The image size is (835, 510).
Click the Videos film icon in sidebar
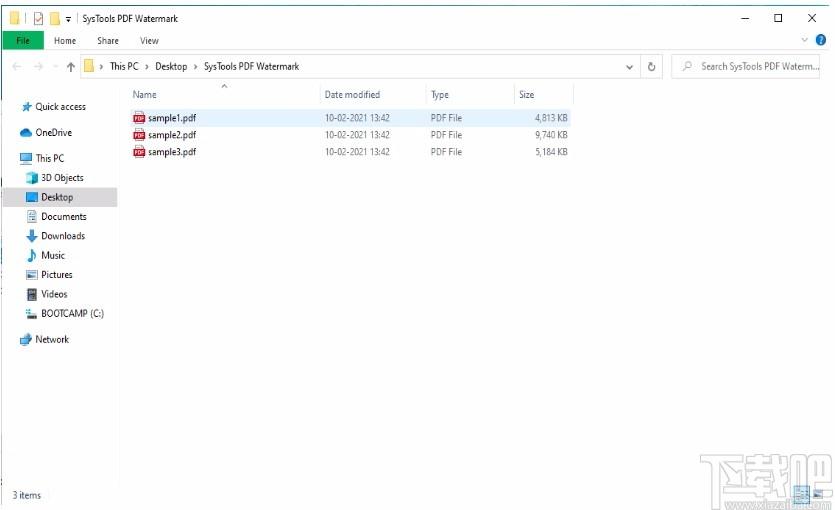pyautogui.click(x=32, y=294)
